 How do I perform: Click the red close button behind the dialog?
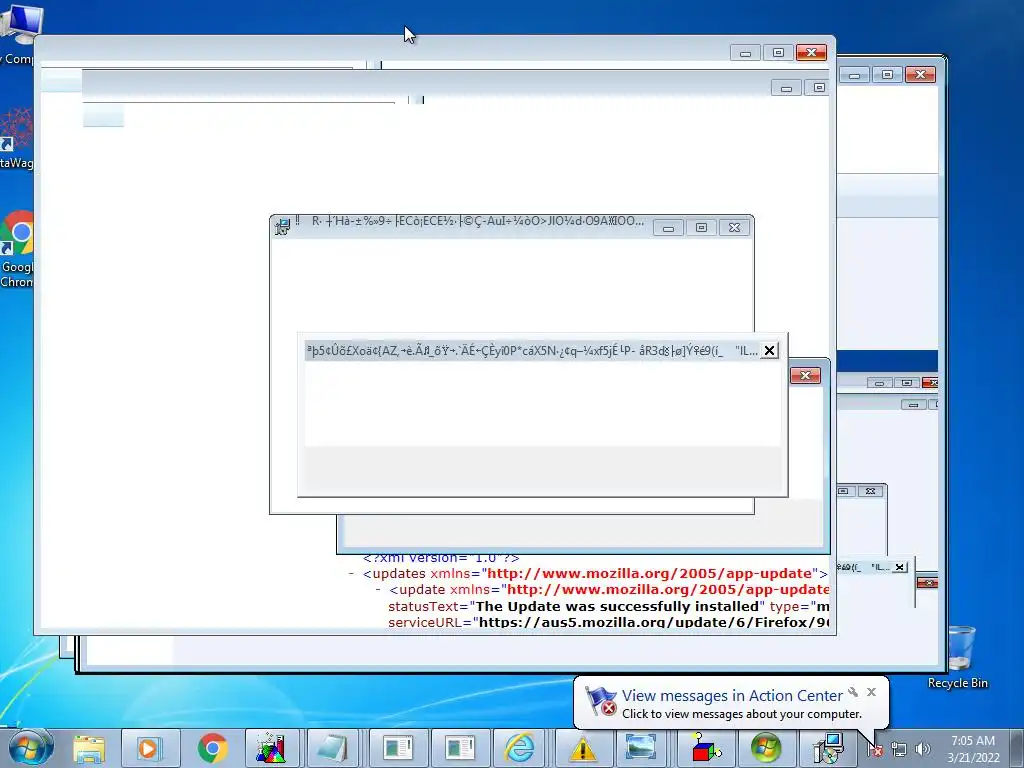pyautogui.click(x=805, y=376)
